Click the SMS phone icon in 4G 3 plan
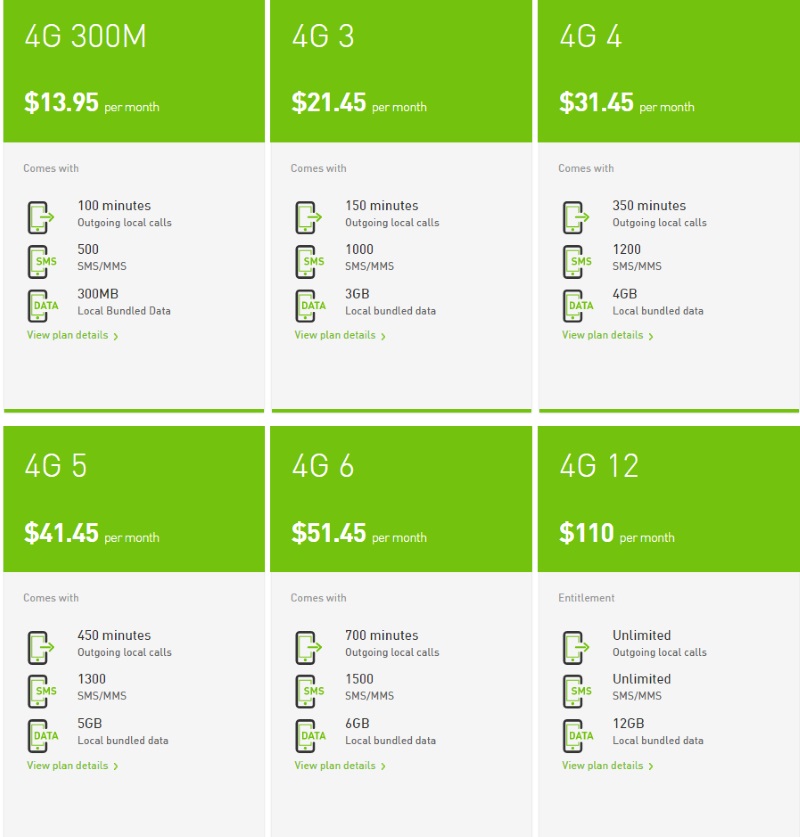 310,262
